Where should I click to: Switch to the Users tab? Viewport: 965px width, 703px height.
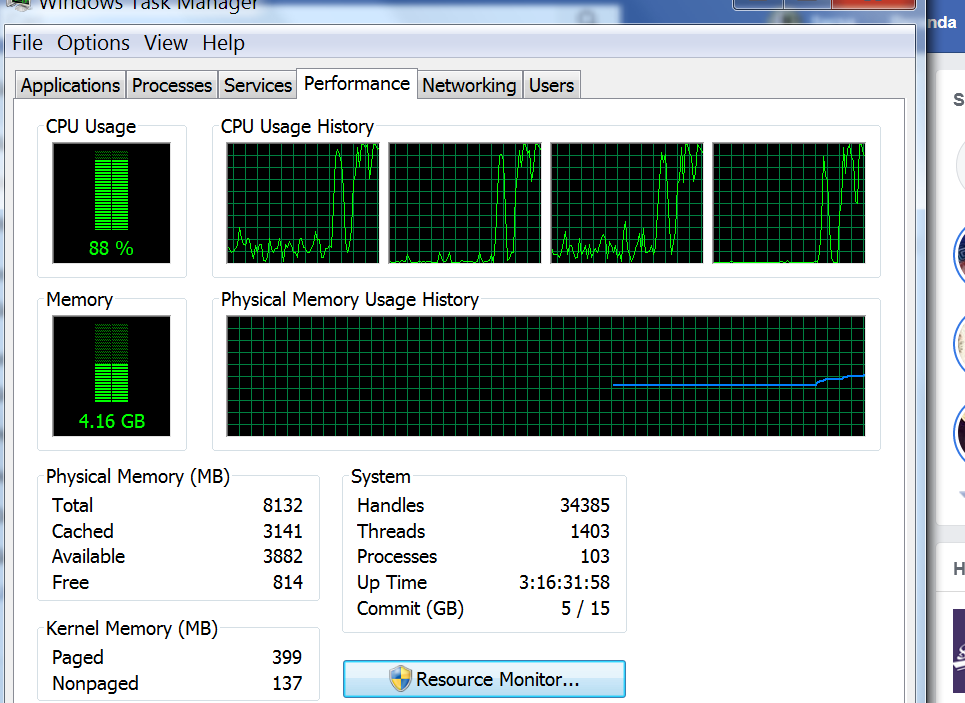tap(551, 86)
